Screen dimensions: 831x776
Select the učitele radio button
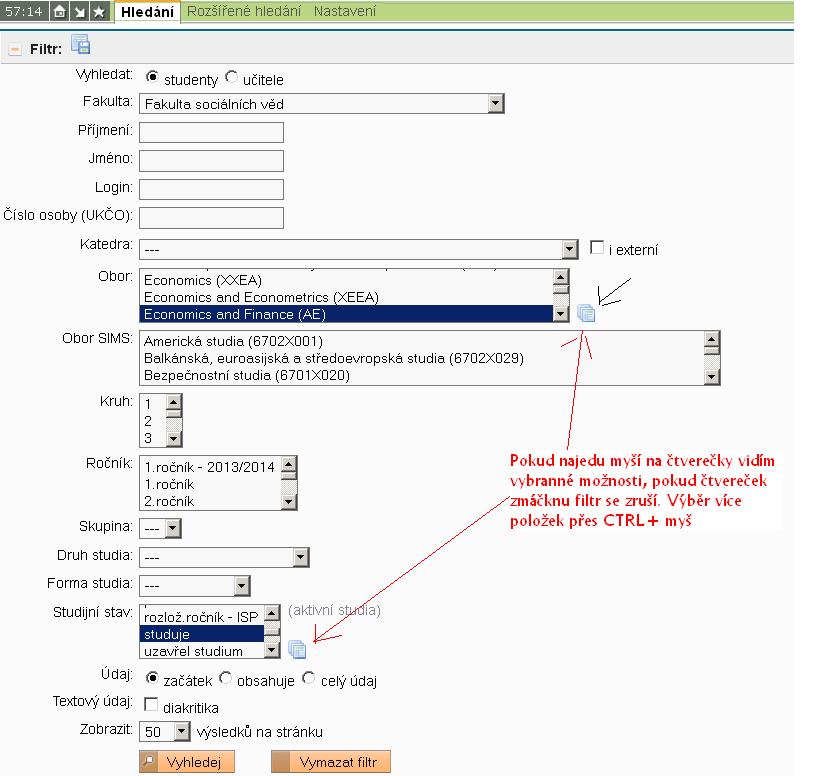231,77
